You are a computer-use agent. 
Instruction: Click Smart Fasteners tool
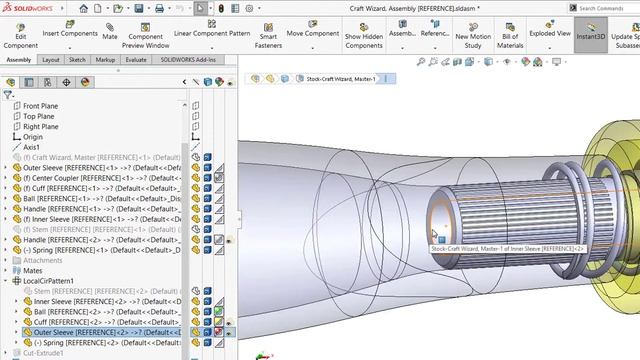coord(268,36)
